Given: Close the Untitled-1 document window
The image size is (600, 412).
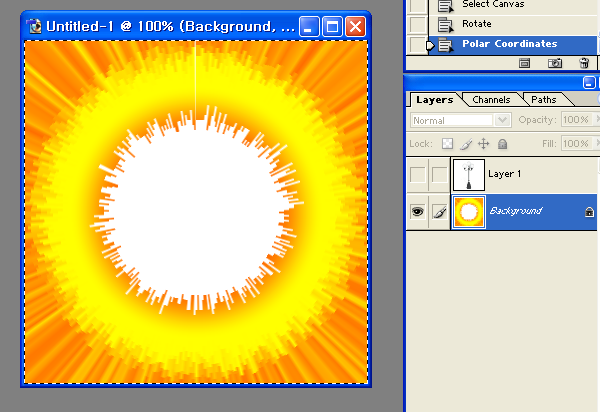Looking at the screenshot, I should 355,26.
